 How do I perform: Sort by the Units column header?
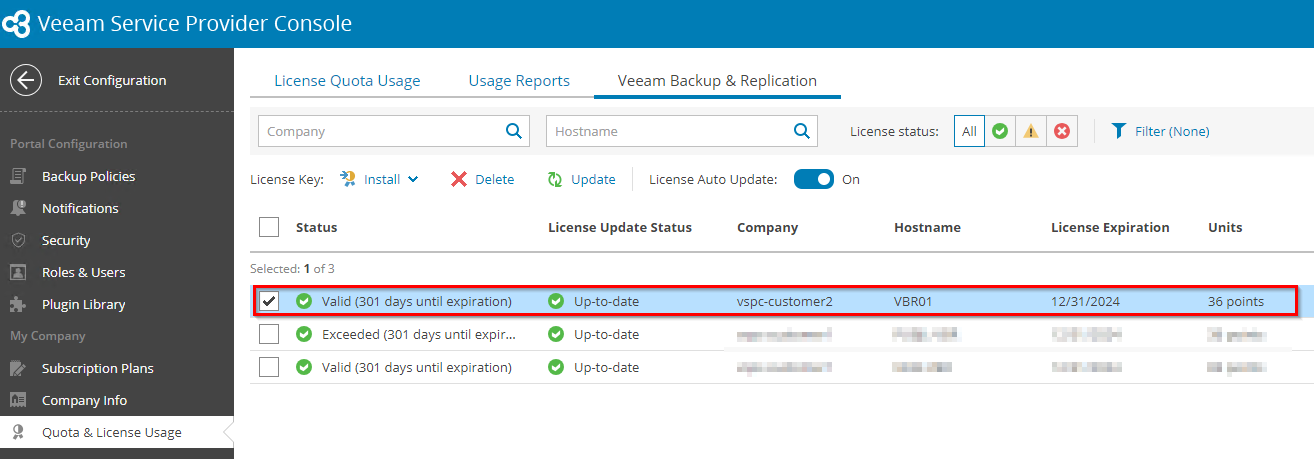pyautogui.click(x=1225, y=227)
